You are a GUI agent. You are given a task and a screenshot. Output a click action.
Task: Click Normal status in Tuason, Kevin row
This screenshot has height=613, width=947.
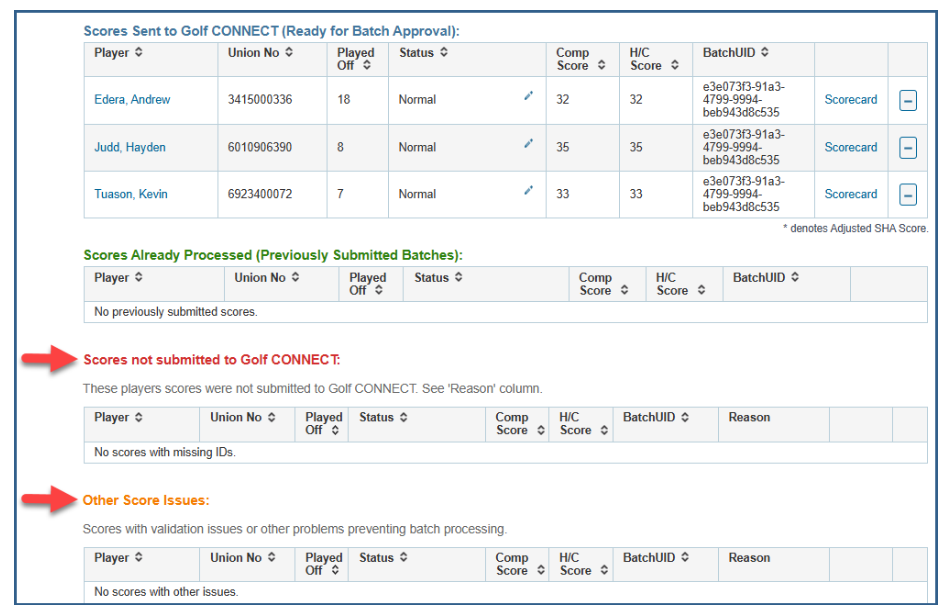(417, 194)
